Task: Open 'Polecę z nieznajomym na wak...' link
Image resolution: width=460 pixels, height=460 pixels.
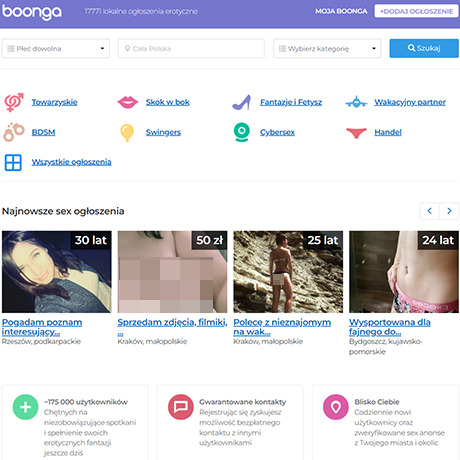Action: click(282, 327)
